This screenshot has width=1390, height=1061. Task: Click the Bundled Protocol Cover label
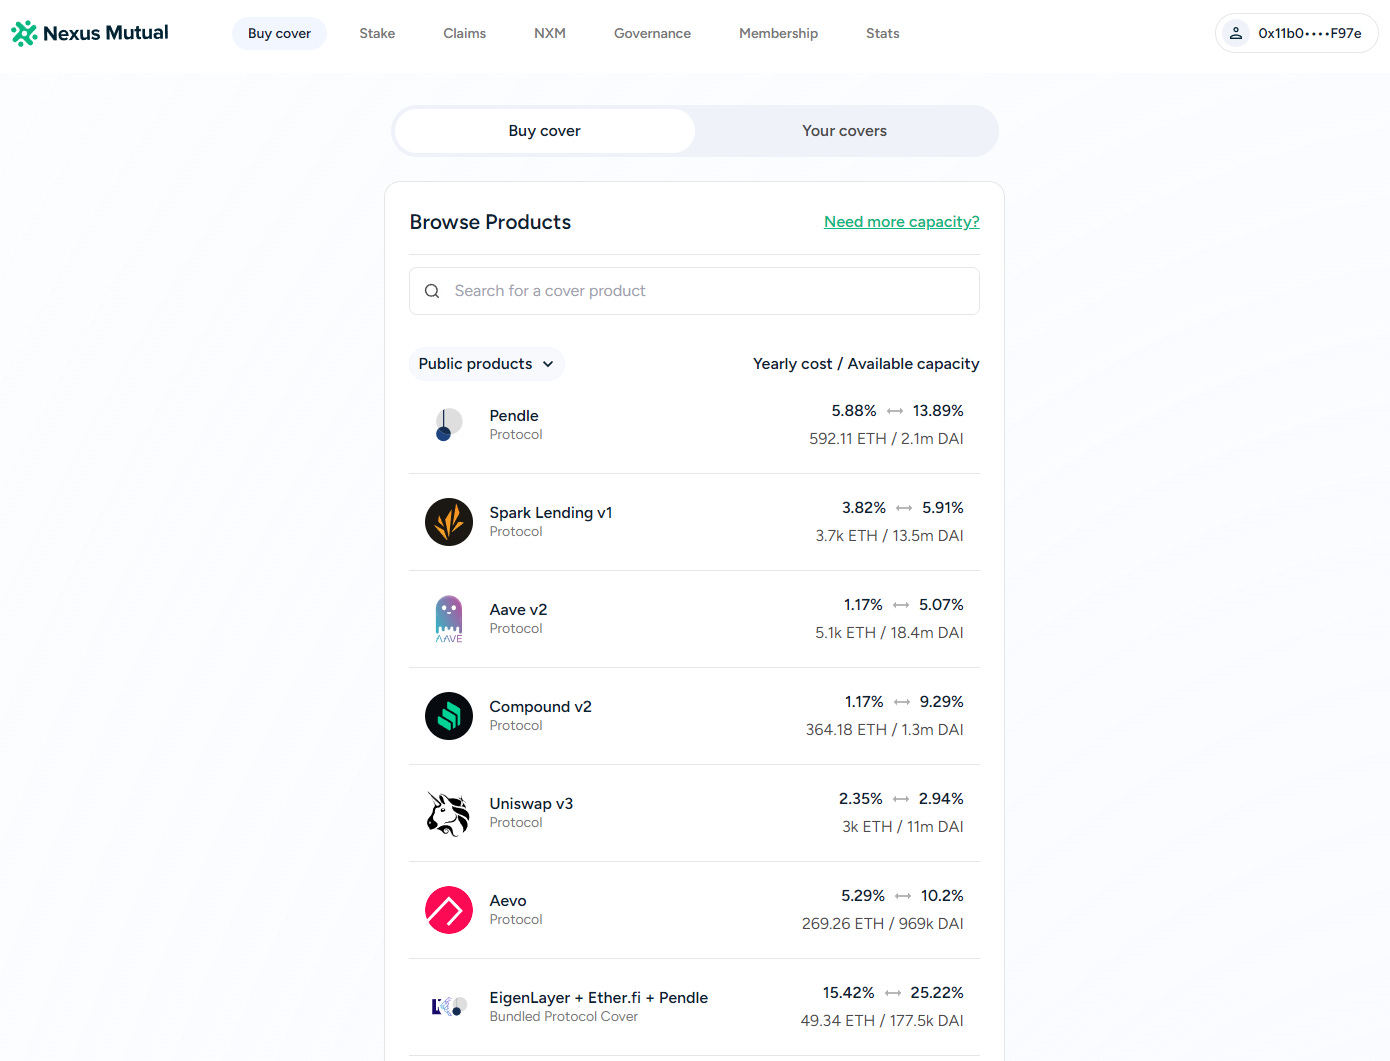[564, 1017]
